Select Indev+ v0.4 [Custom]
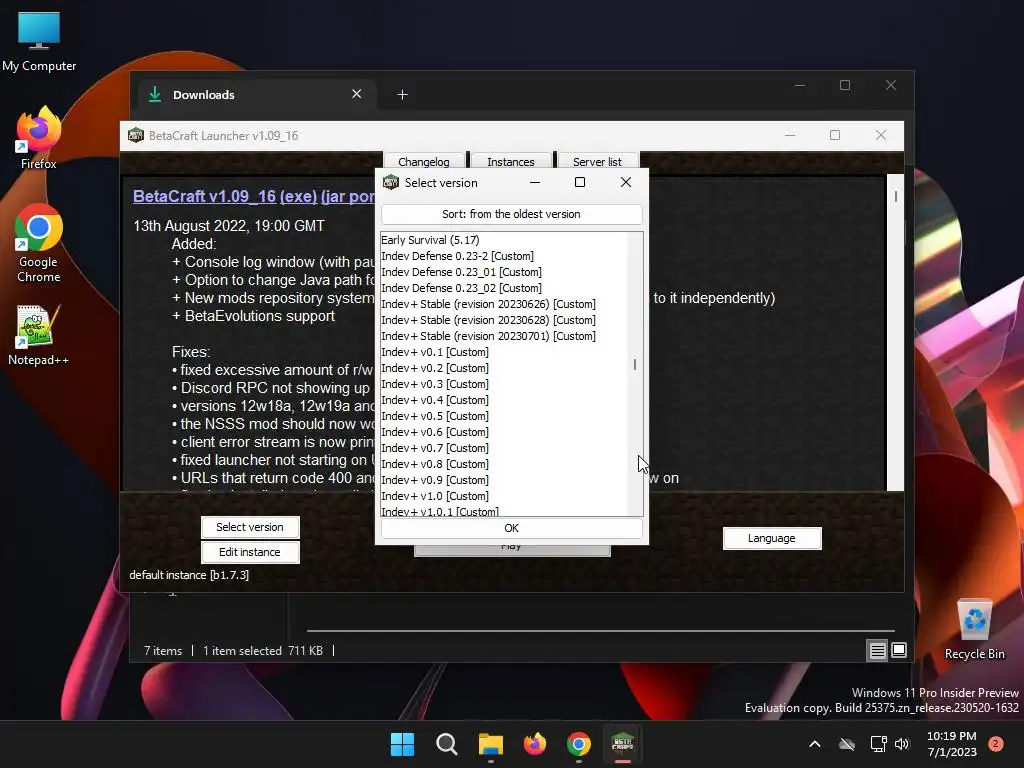The image size is (1024, 768). (x=504, y=400)
